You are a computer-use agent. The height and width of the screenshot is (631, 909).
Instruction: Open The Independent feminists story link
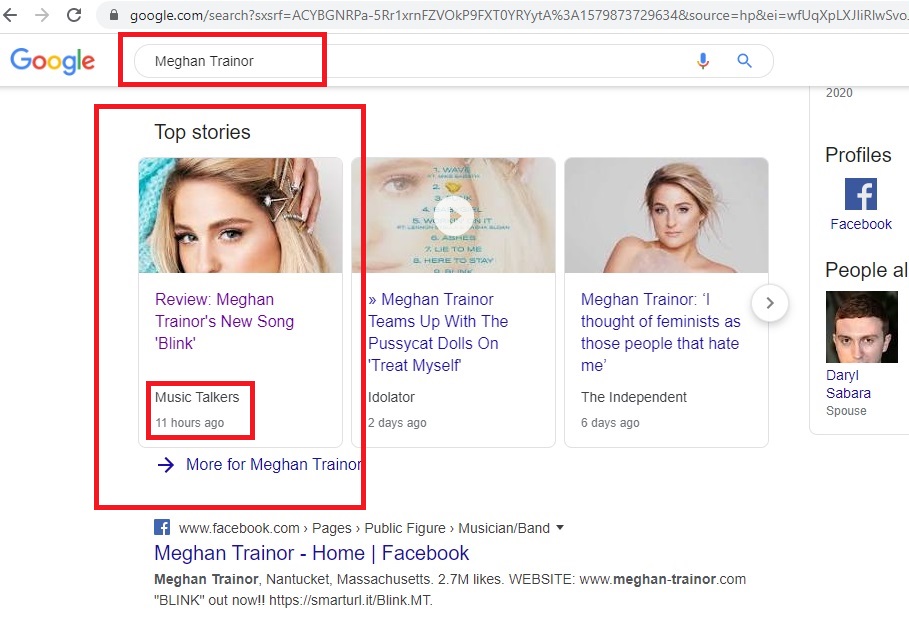click(x=660, y=332)
